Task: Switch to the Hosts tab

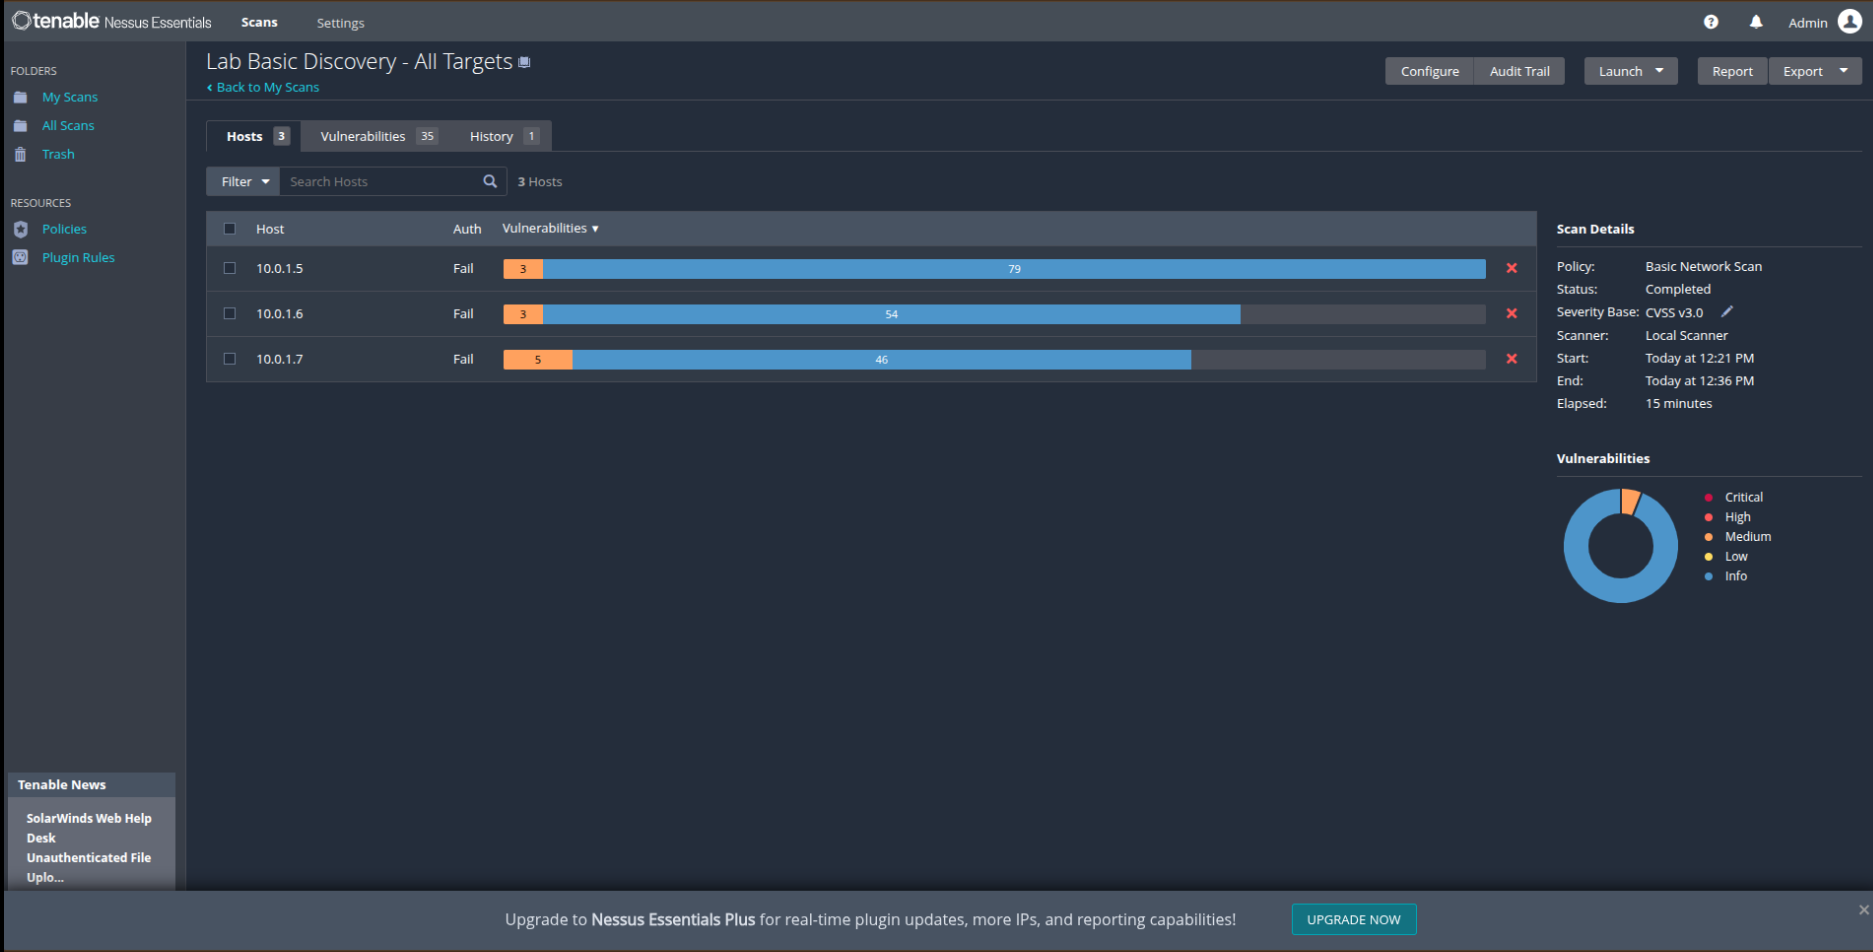Action: 254,136
